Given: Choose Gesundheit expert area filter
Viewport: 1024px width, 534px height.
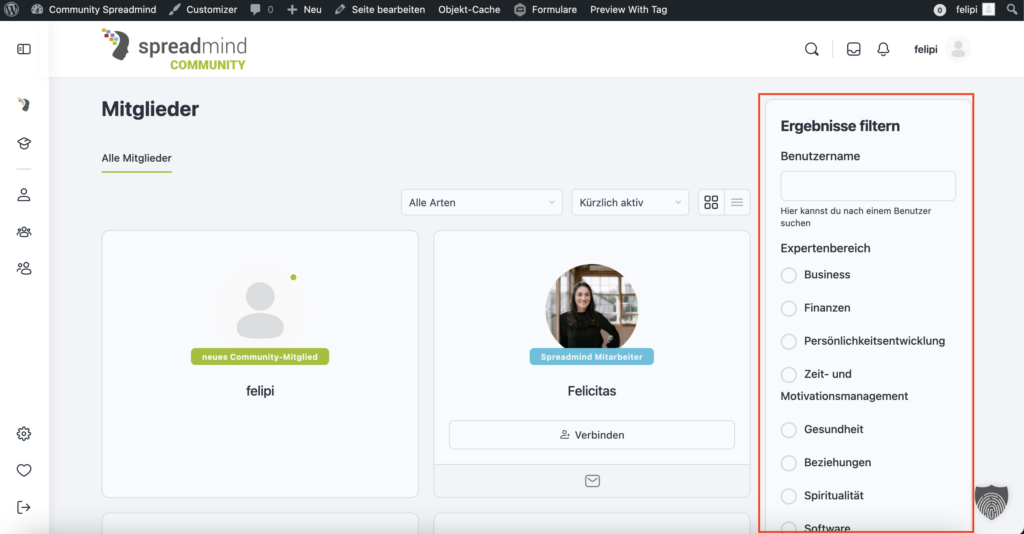Looking at the screenshot, I should point(789,430).
